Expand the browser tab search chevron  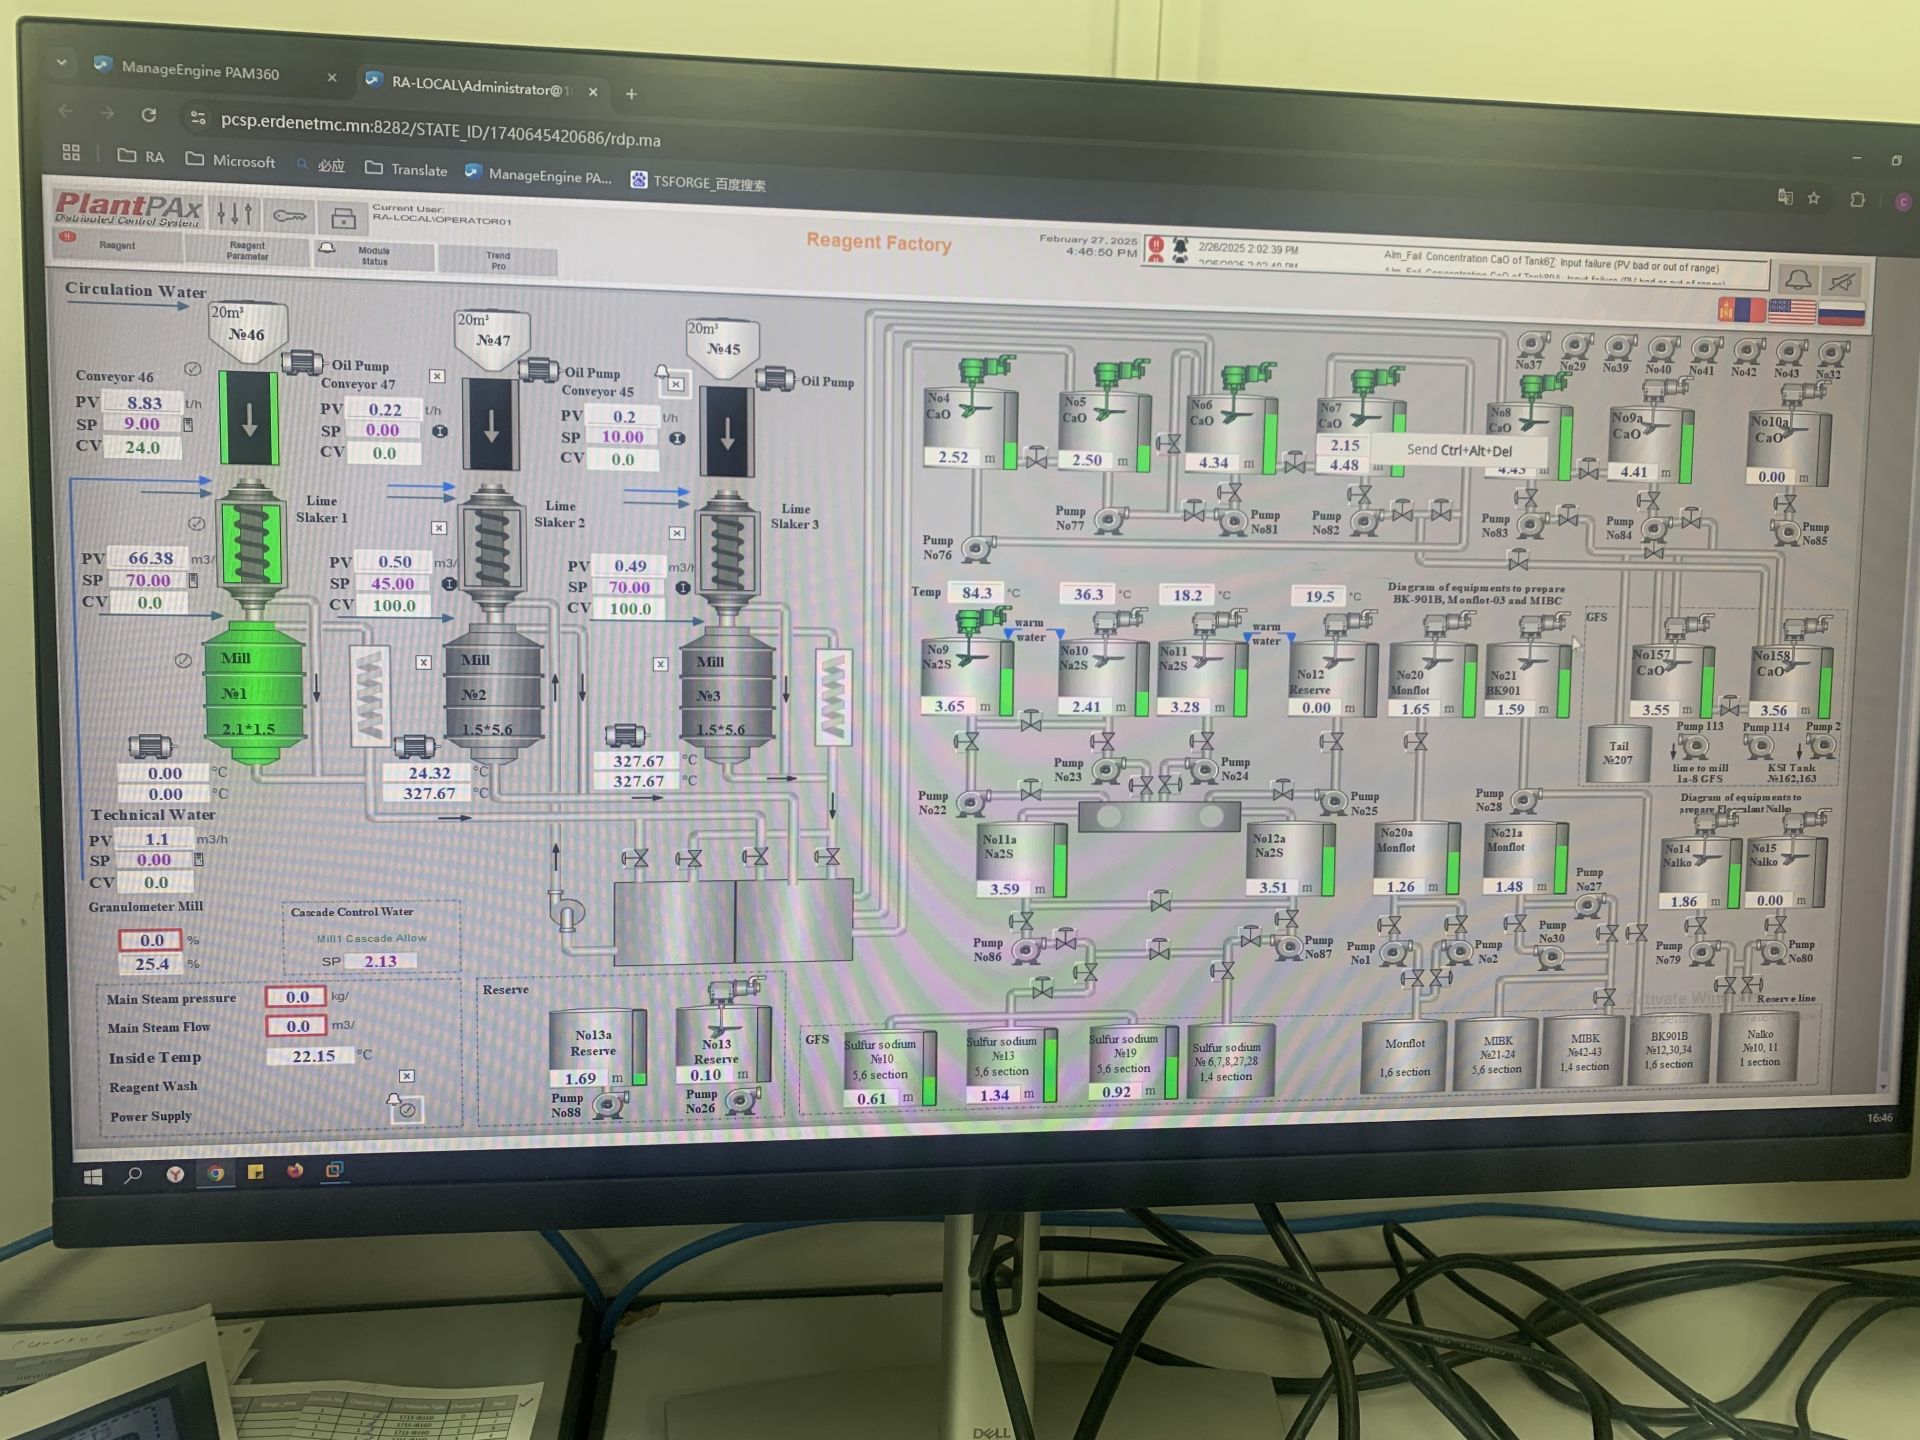click(62, 63)
